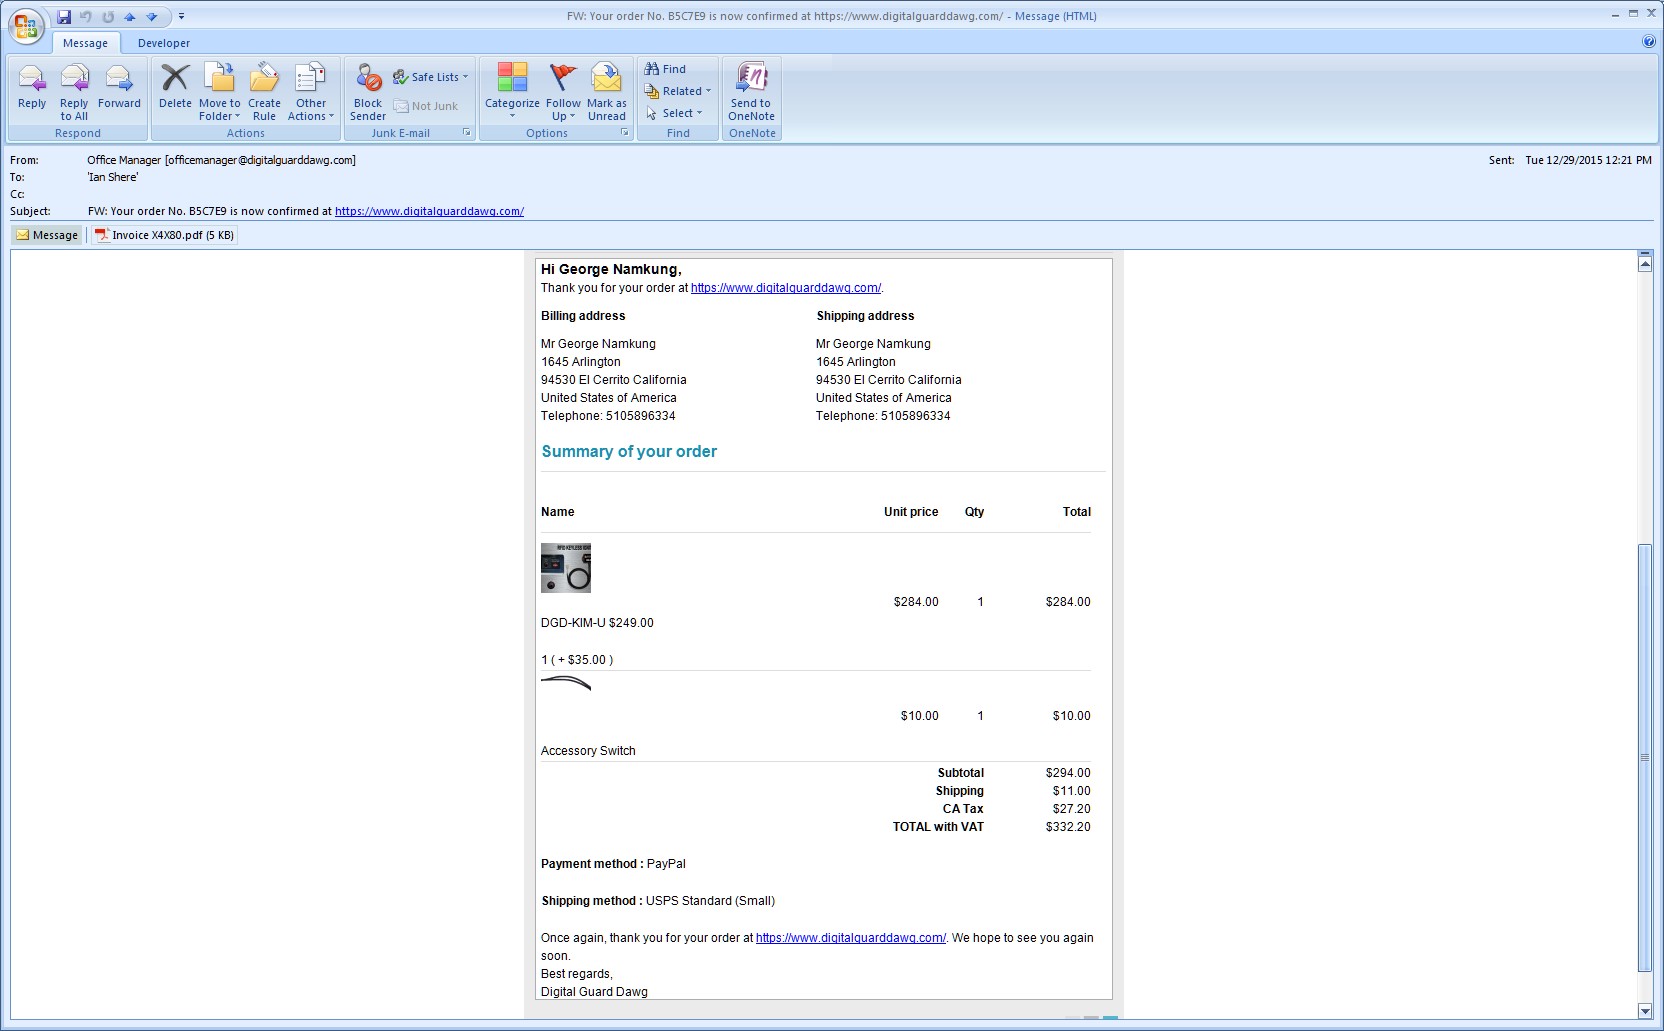Click Reply to All
Image resolution: width=1664 pixels, height=1031 pixels.
coord(74,91)
